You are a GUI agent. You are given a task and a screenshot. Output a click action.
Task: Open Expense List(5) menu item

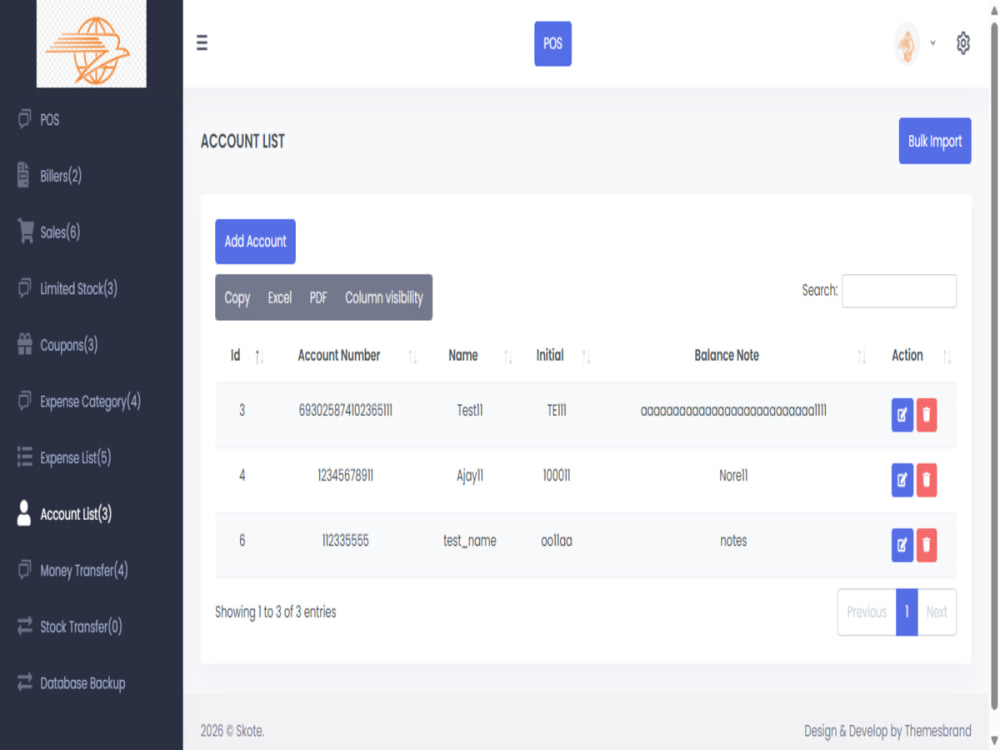(x=75, y=457)
